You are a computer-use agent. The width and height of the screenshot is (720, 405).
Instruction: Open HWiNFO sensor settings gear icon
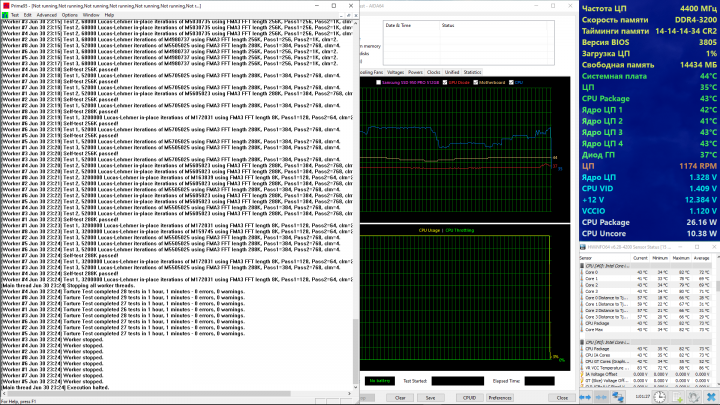pos(694,397)
